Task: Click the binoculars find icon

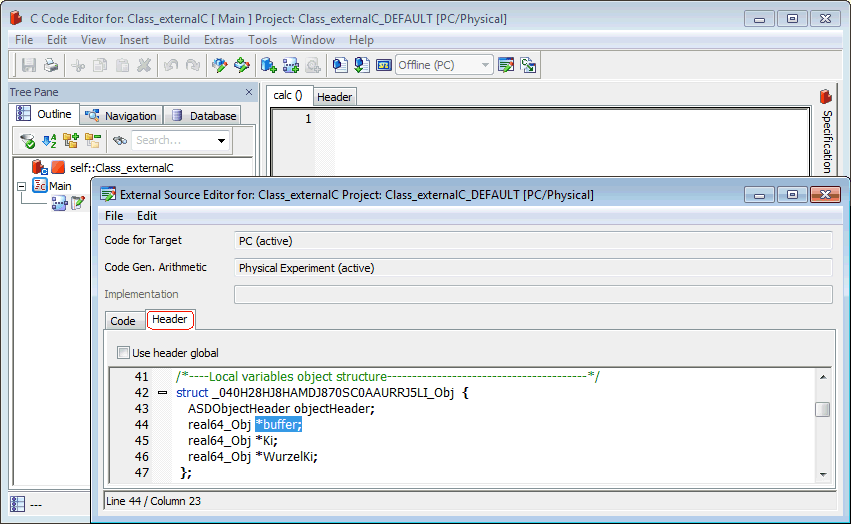Action: [x=119, y=141]
